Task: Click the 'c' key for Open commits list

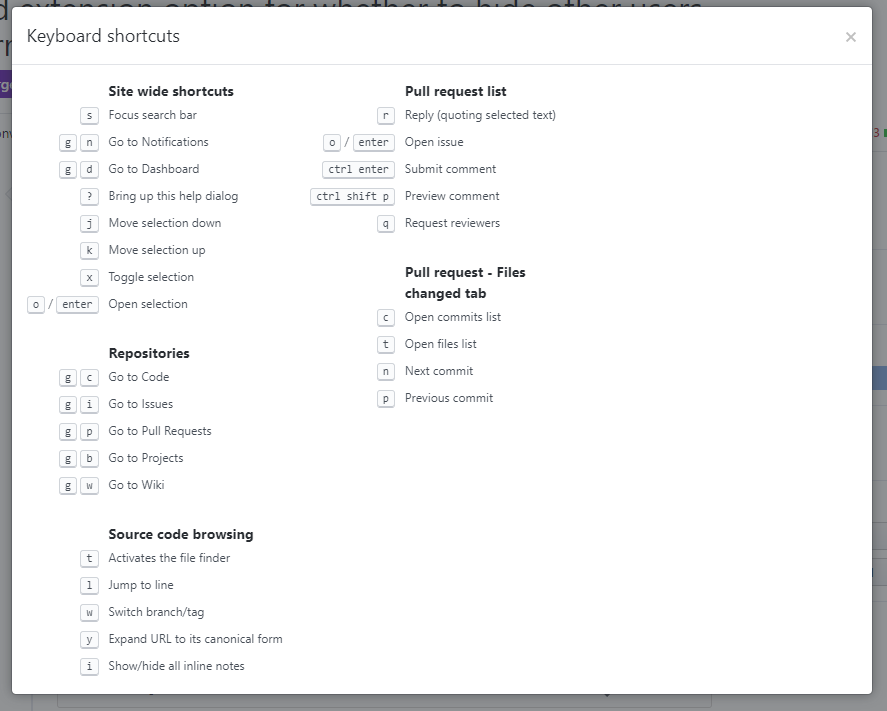Action: click(386, 317)
